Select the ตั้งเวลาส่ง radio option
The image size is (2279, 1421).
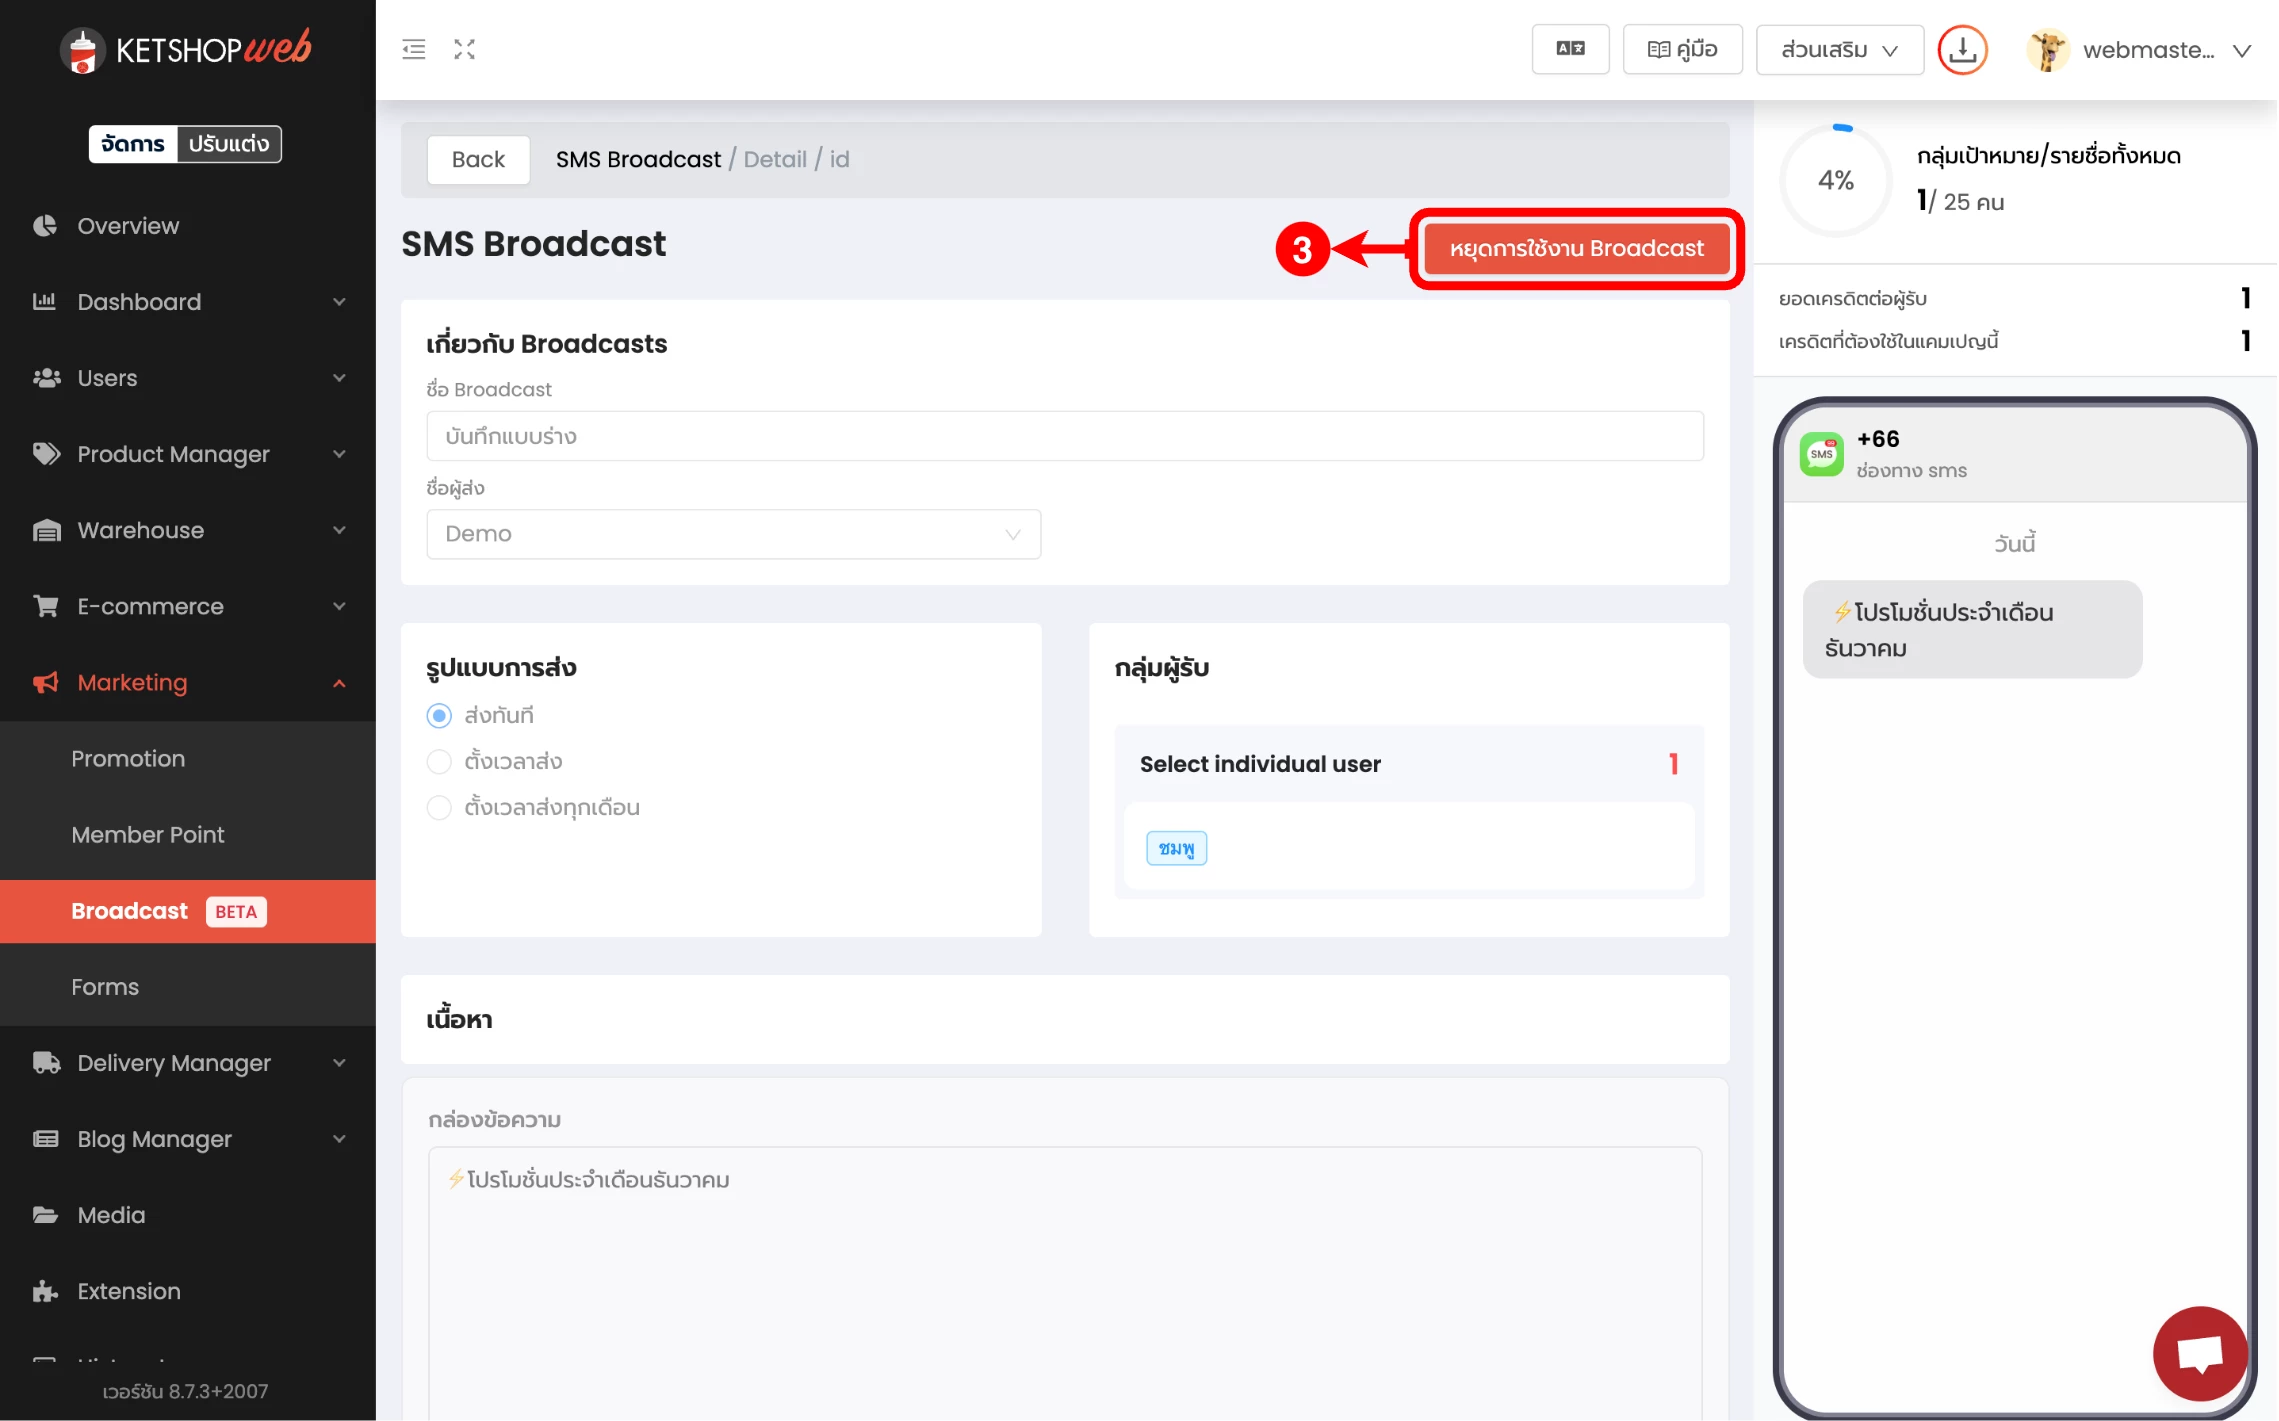(x=439, y=762)
